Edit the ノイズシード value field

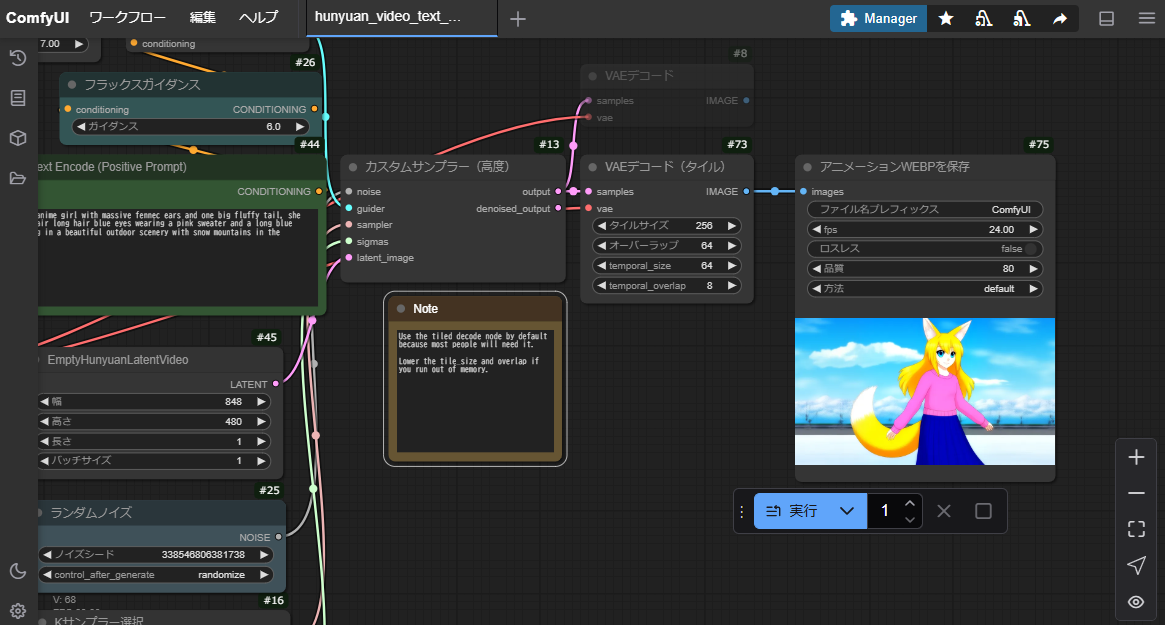(x=155, y=554)
